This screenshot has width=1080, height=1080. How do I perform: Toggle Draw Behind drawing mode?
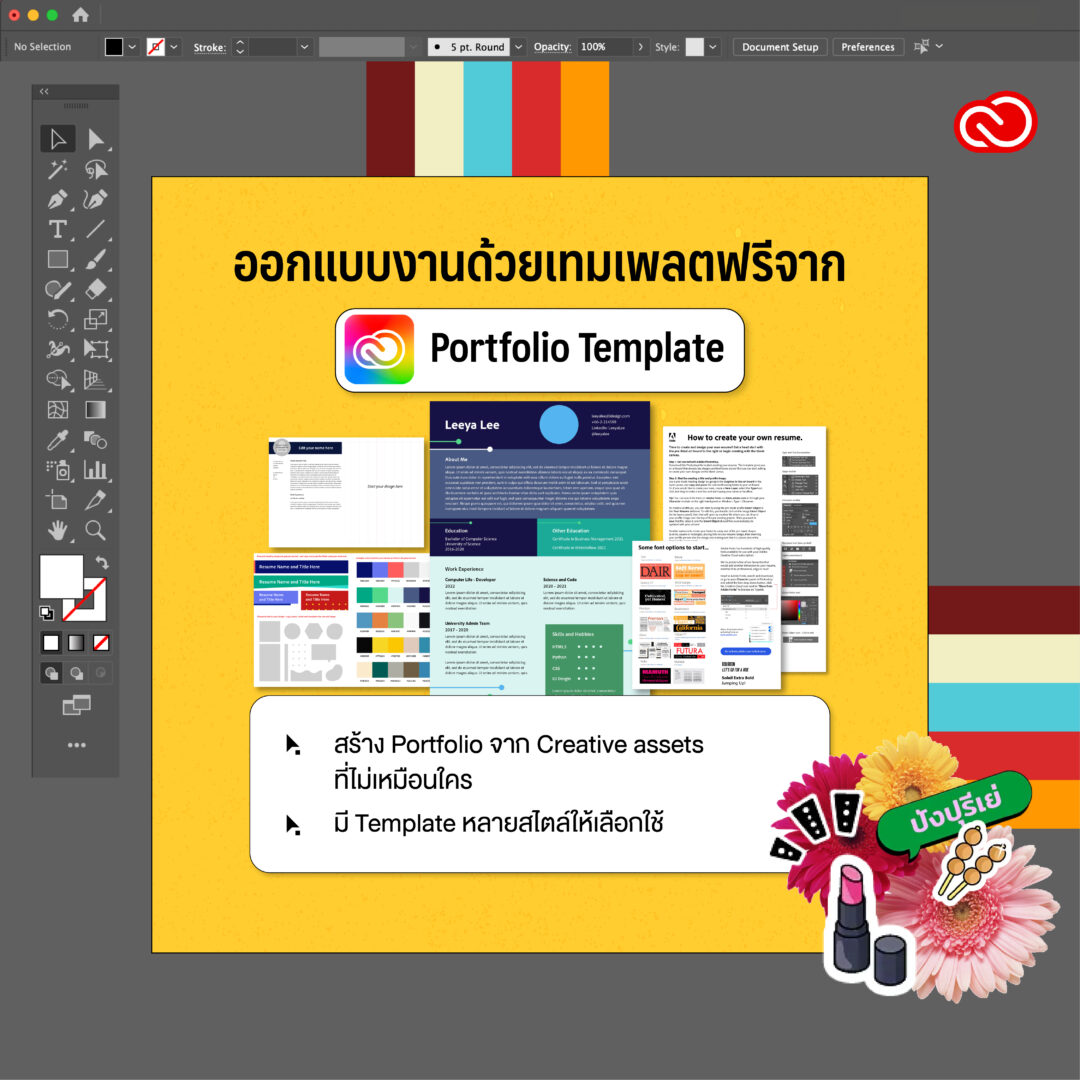tap(76, 672)
